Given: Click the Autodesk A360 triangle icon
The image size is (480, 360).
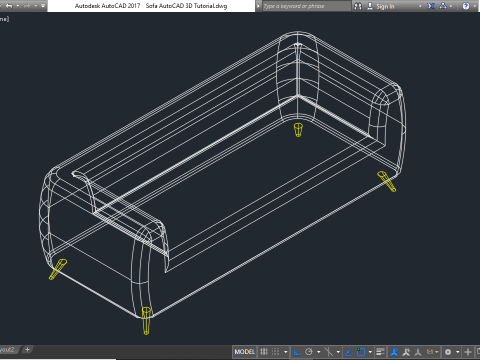Looking at the screenshot, I should click(x=443, y=6).
